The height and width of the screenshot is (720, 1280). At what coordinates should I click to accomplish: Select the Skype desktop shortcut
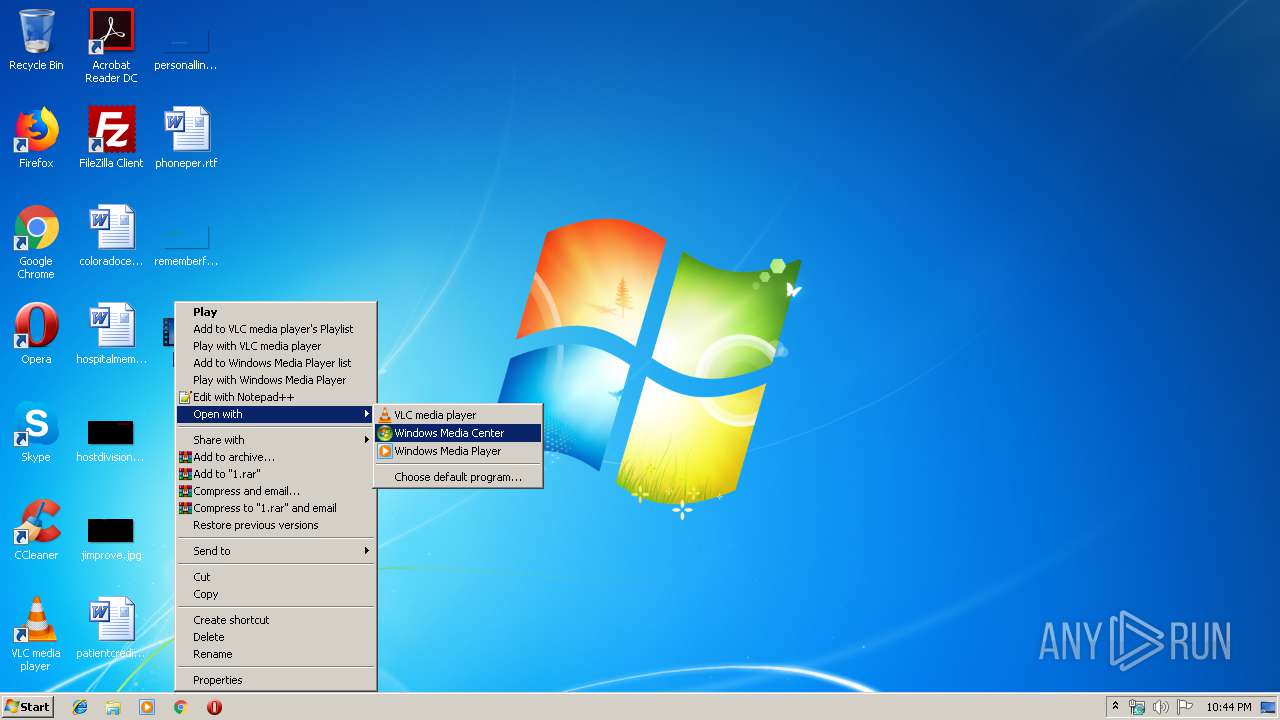pyautogui.click(x=36, y=432)
